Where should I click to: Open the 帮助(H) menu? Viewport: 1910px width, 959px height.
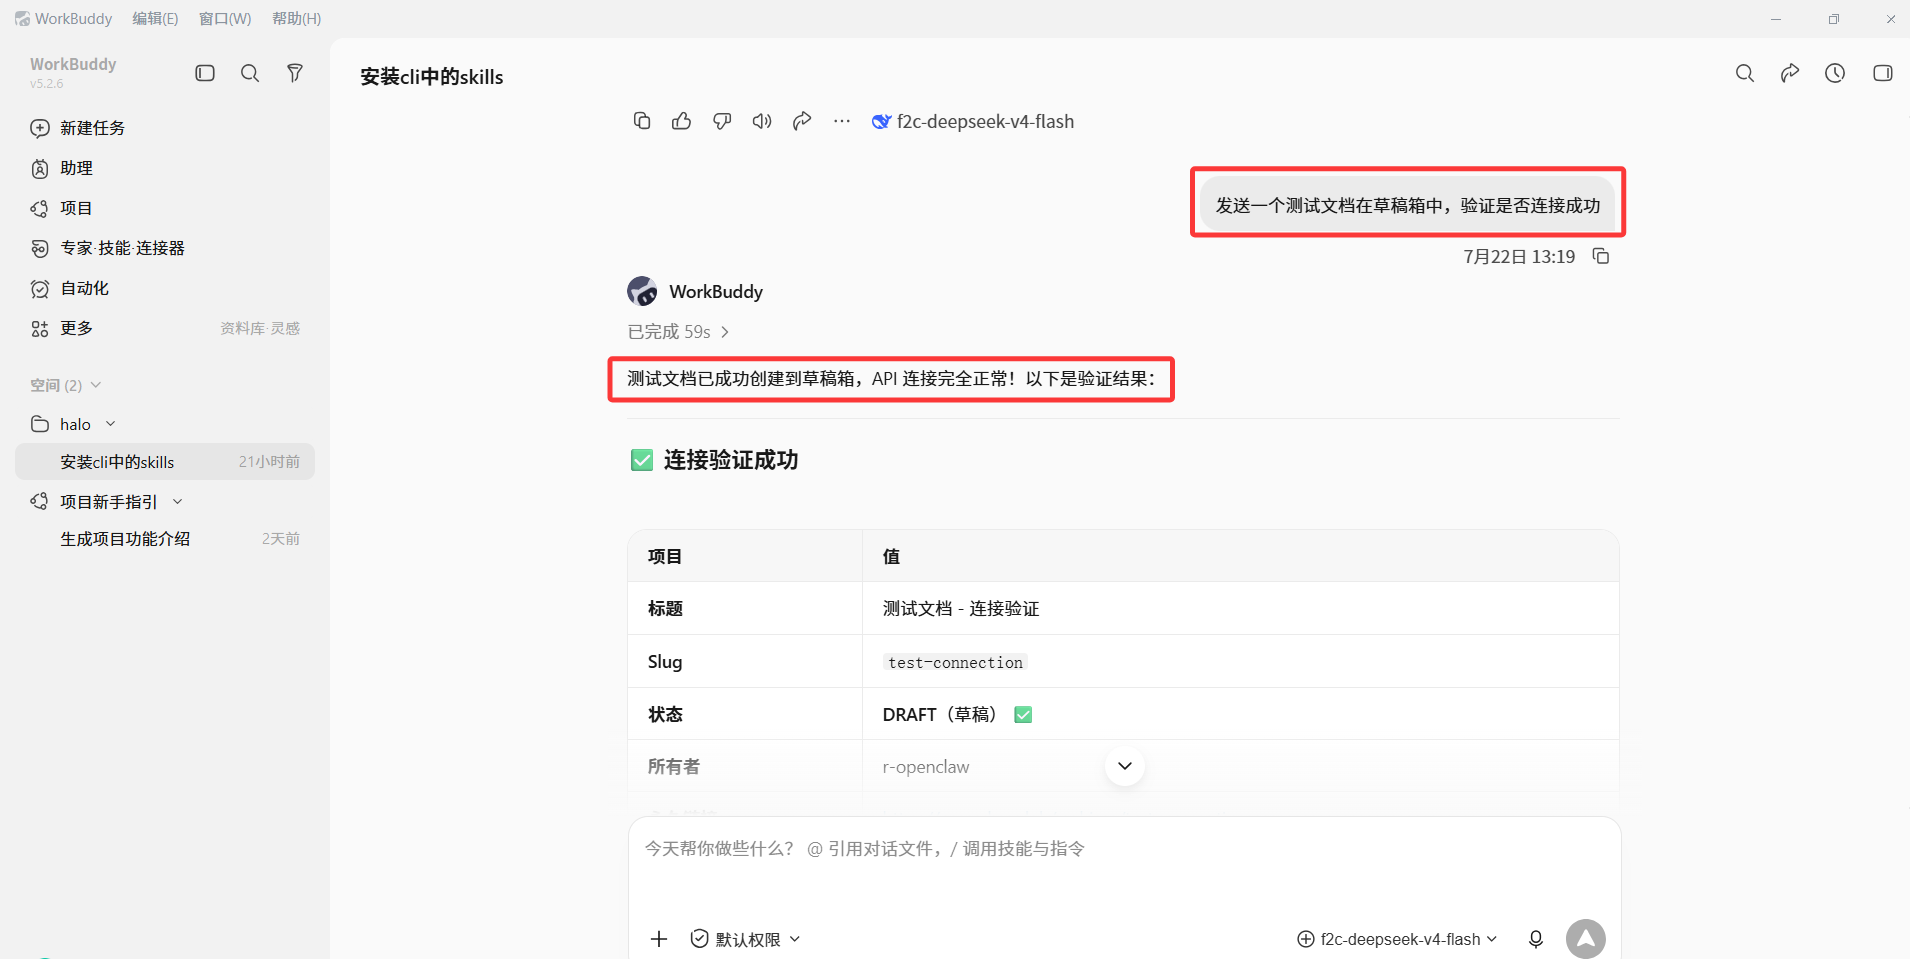tap(297, 18)
